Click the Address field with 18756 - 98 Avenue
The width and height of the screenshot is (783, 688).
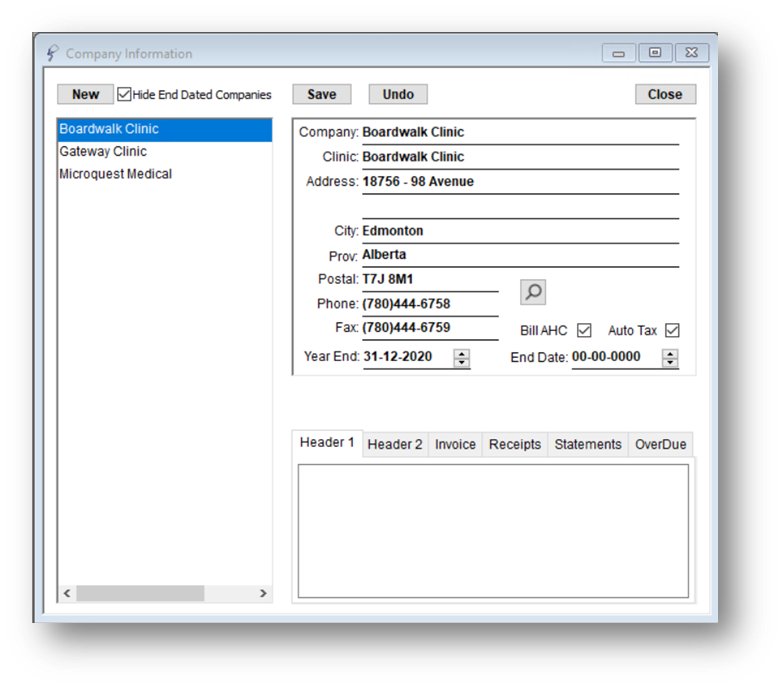pos(520,182)
